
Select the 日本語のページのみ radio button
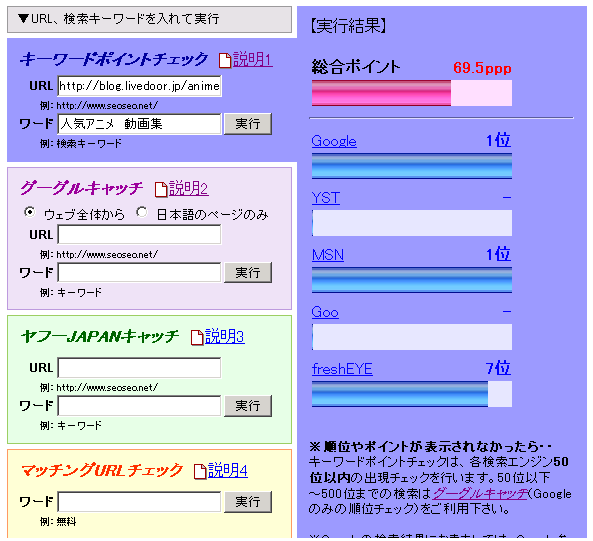[142, 212]
